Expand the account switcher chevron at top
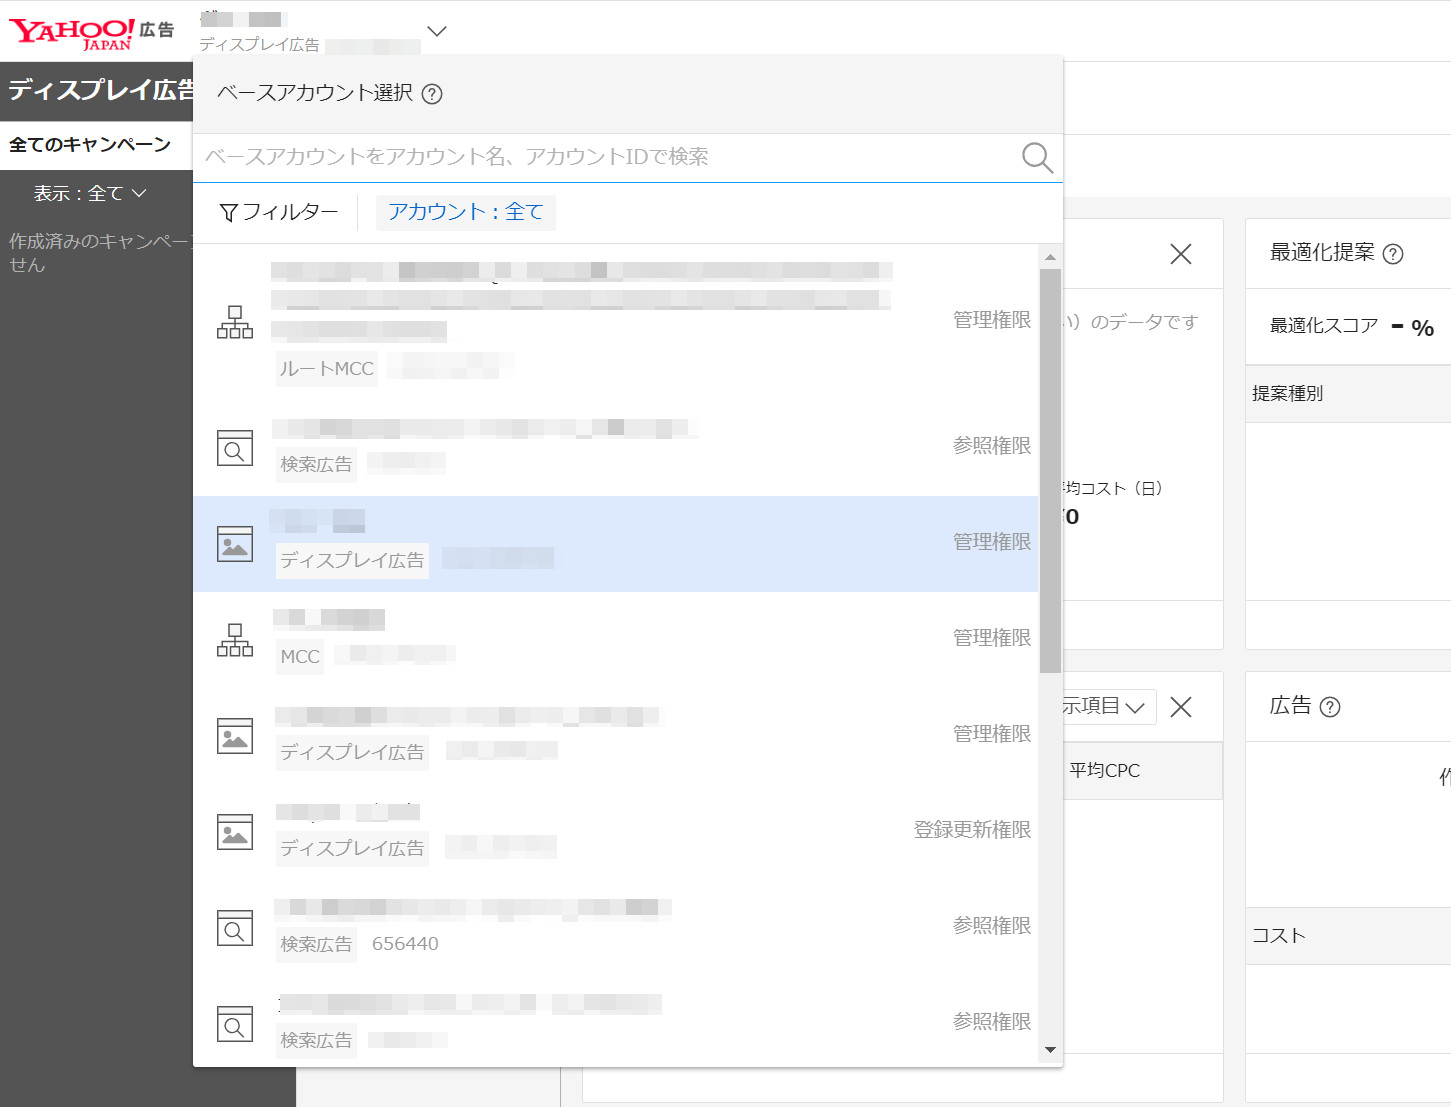This screenshot has width=1451, height=1107. pyautogui.click(x=436, y=31)
